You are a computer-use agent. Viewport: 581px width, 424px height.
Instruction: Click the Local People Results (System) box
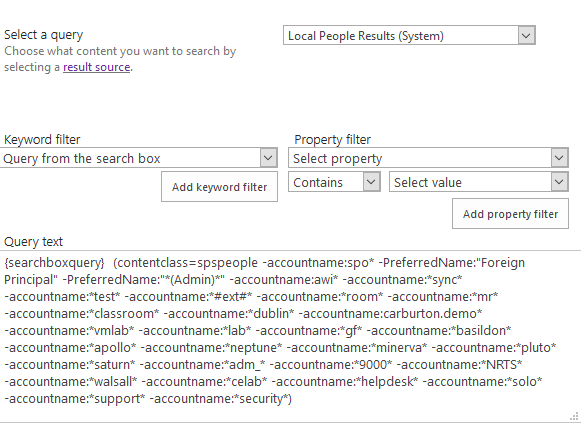coord(409,36)
